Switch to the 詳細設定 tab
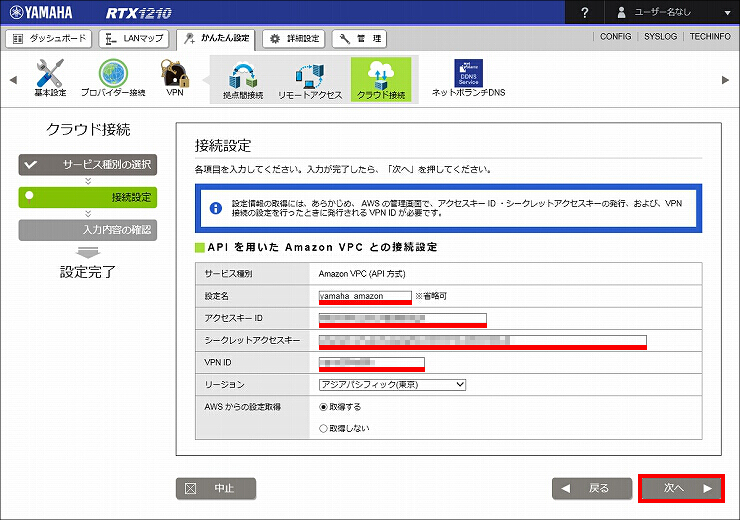This screenshot has height=520, width=740. tap(294, 39)
